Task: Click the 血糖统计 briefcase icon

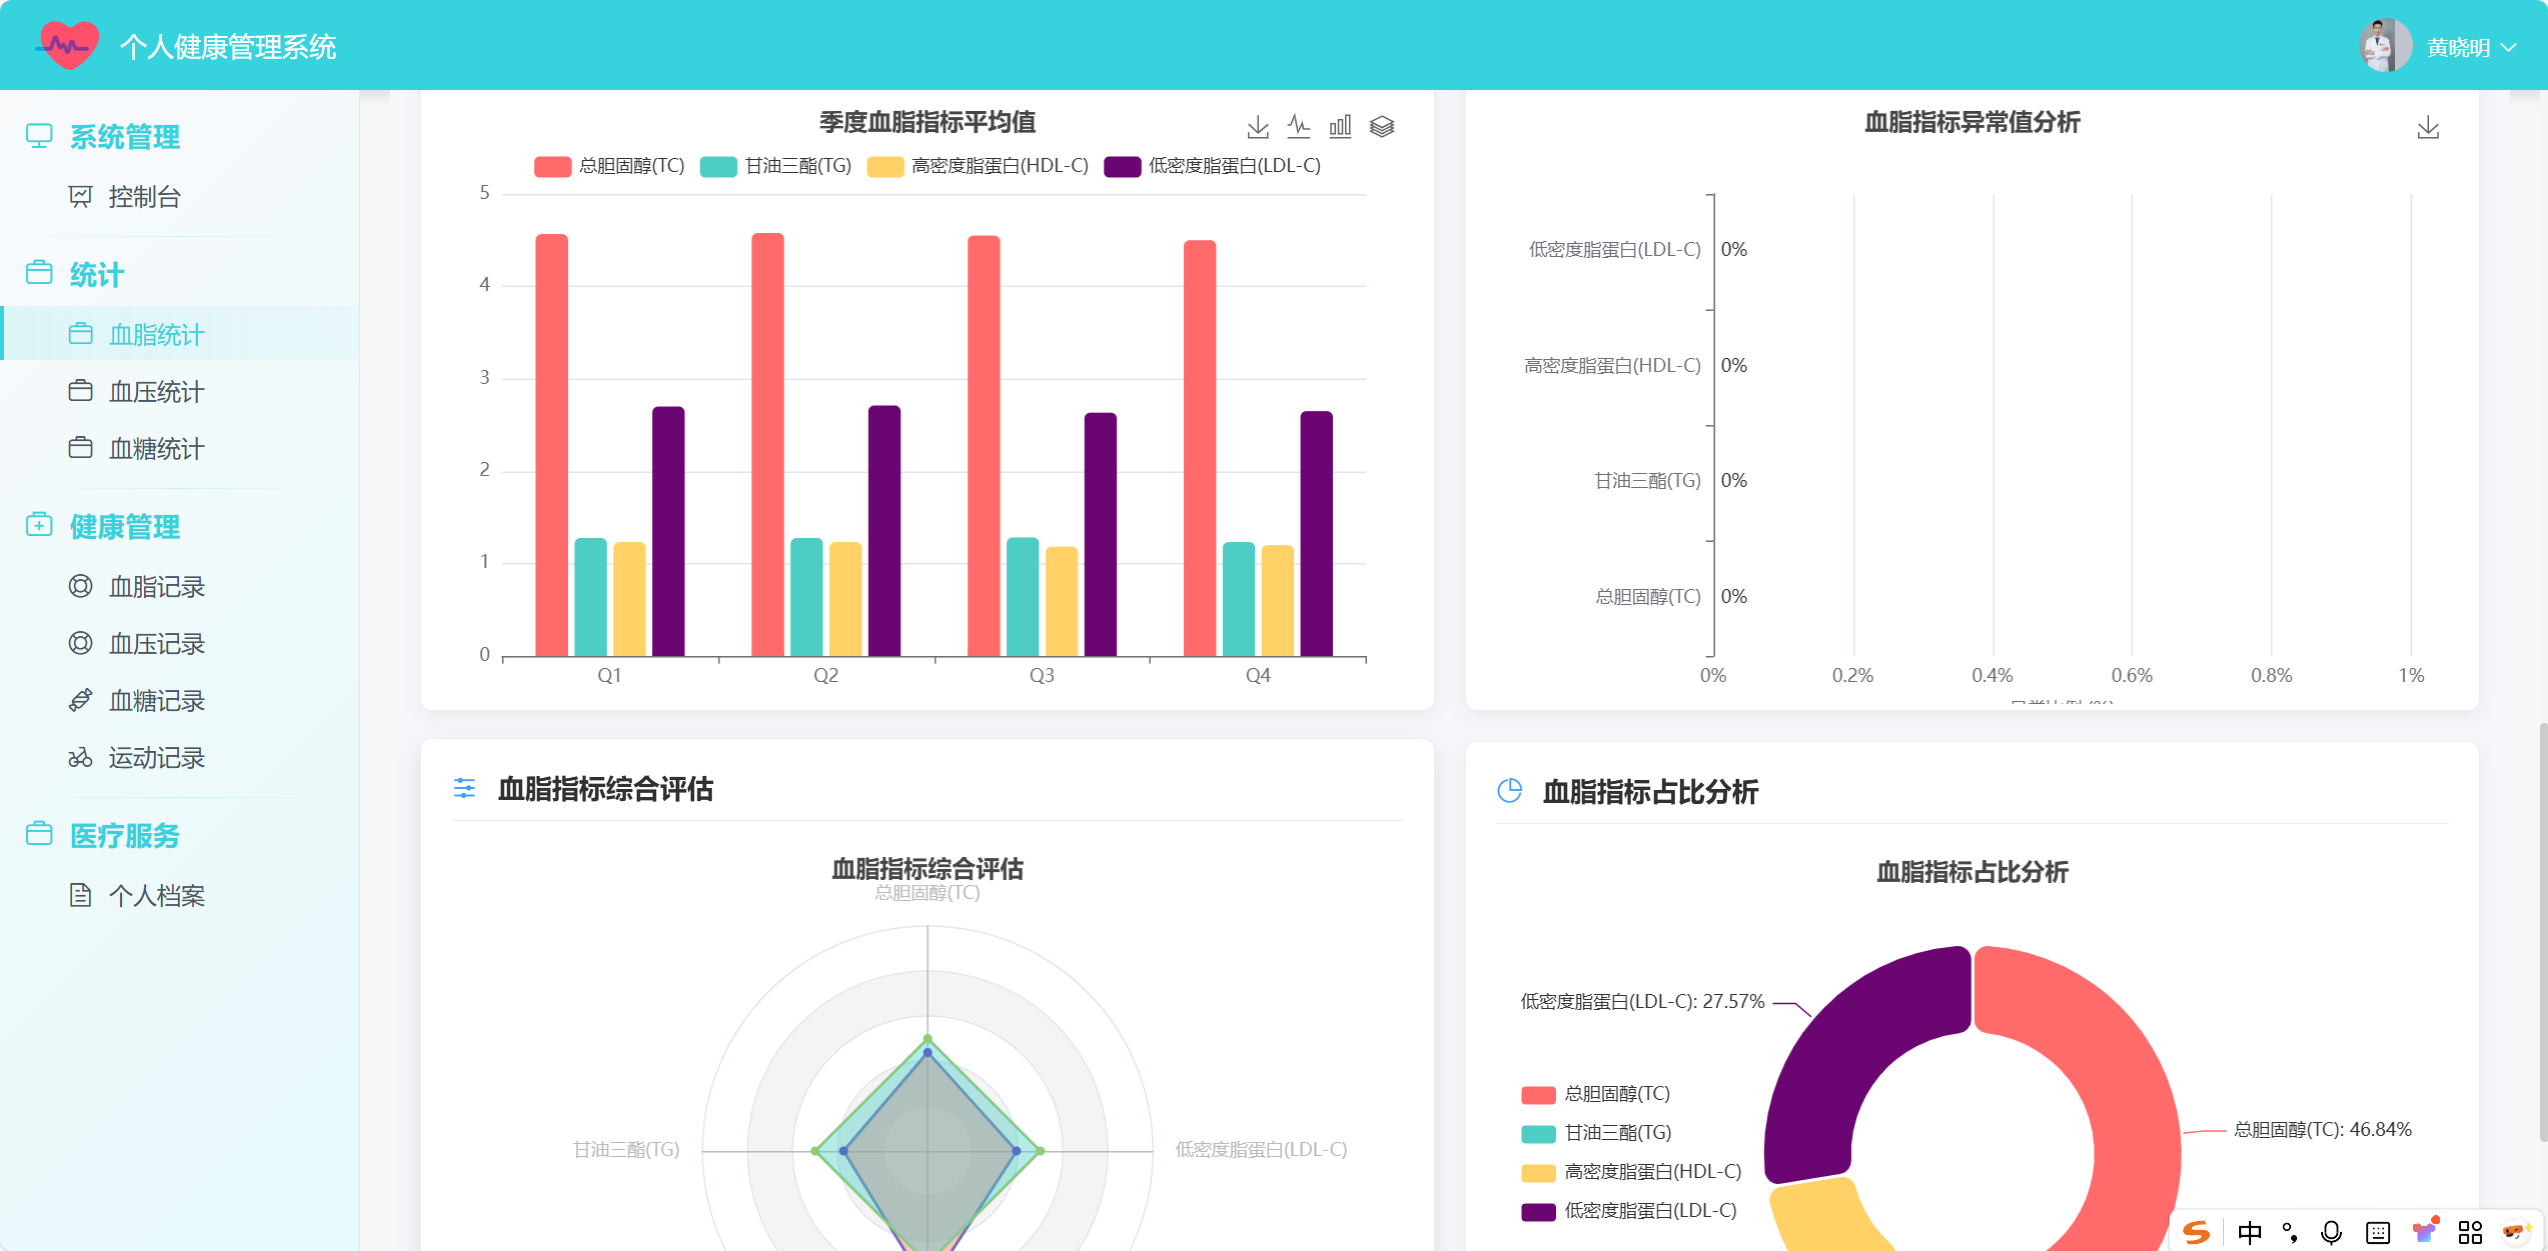Action: pyautogui.click(x=80, y=447)
